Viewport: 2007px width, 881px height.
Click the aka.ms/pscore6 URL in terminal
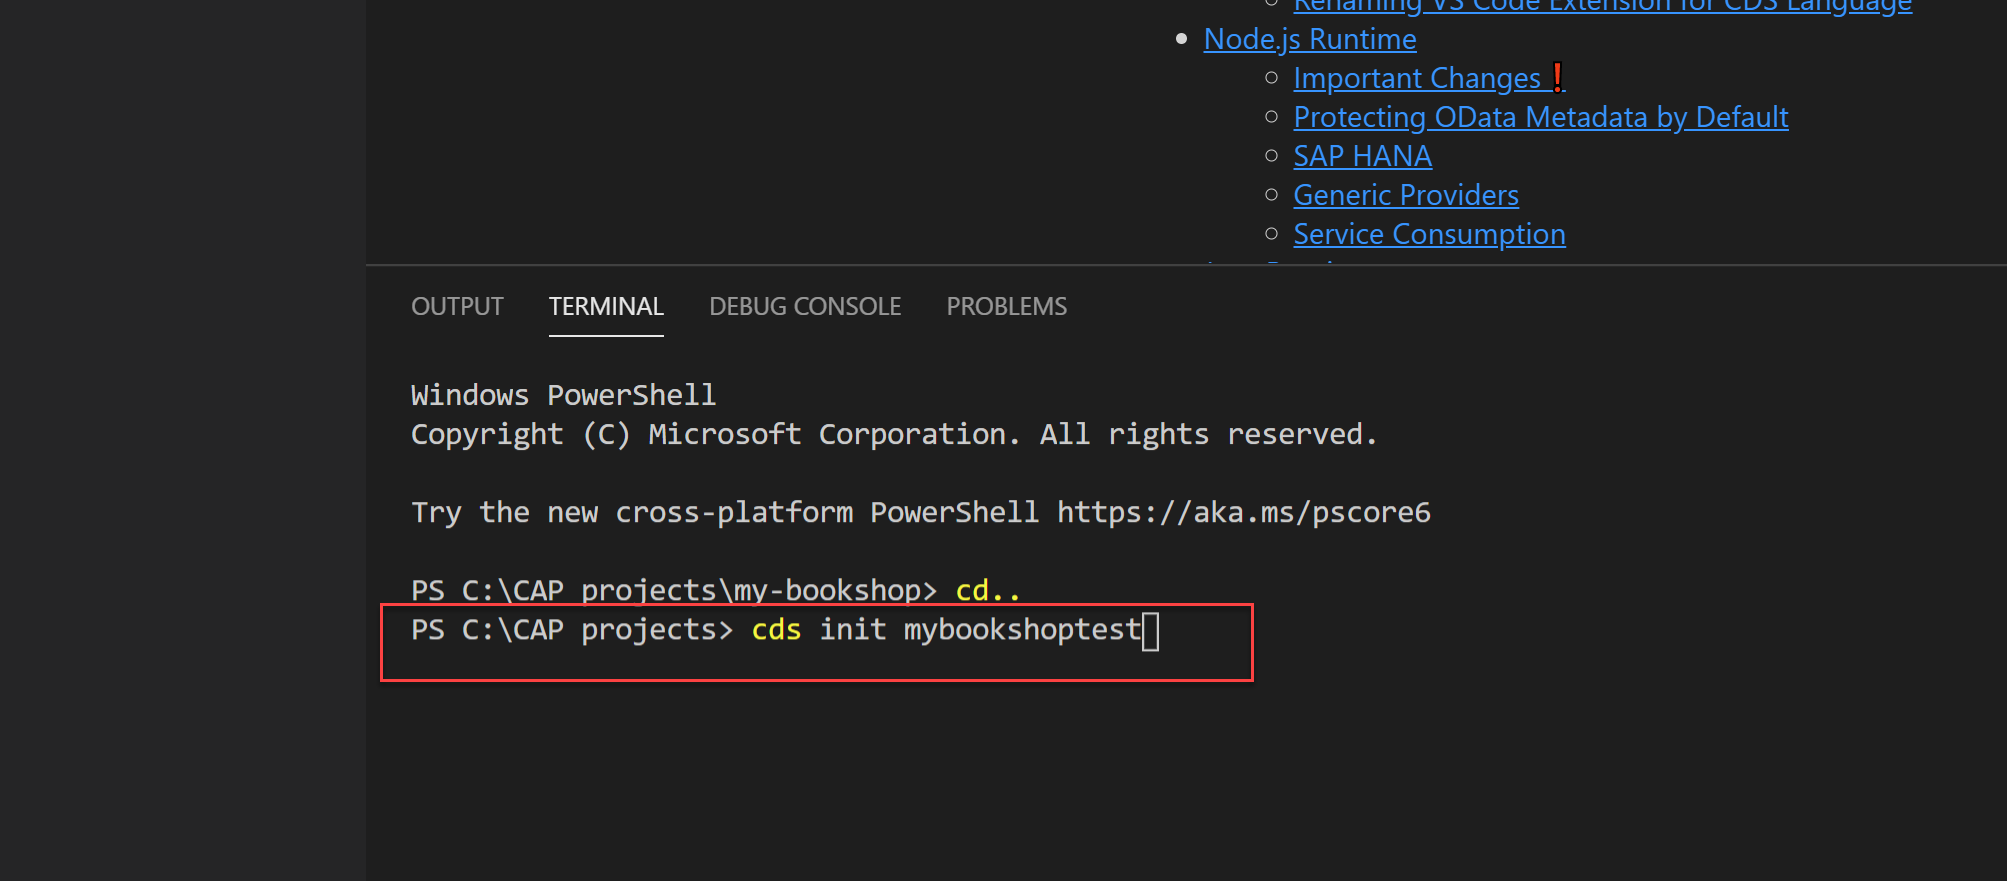tap(1243, 512)
